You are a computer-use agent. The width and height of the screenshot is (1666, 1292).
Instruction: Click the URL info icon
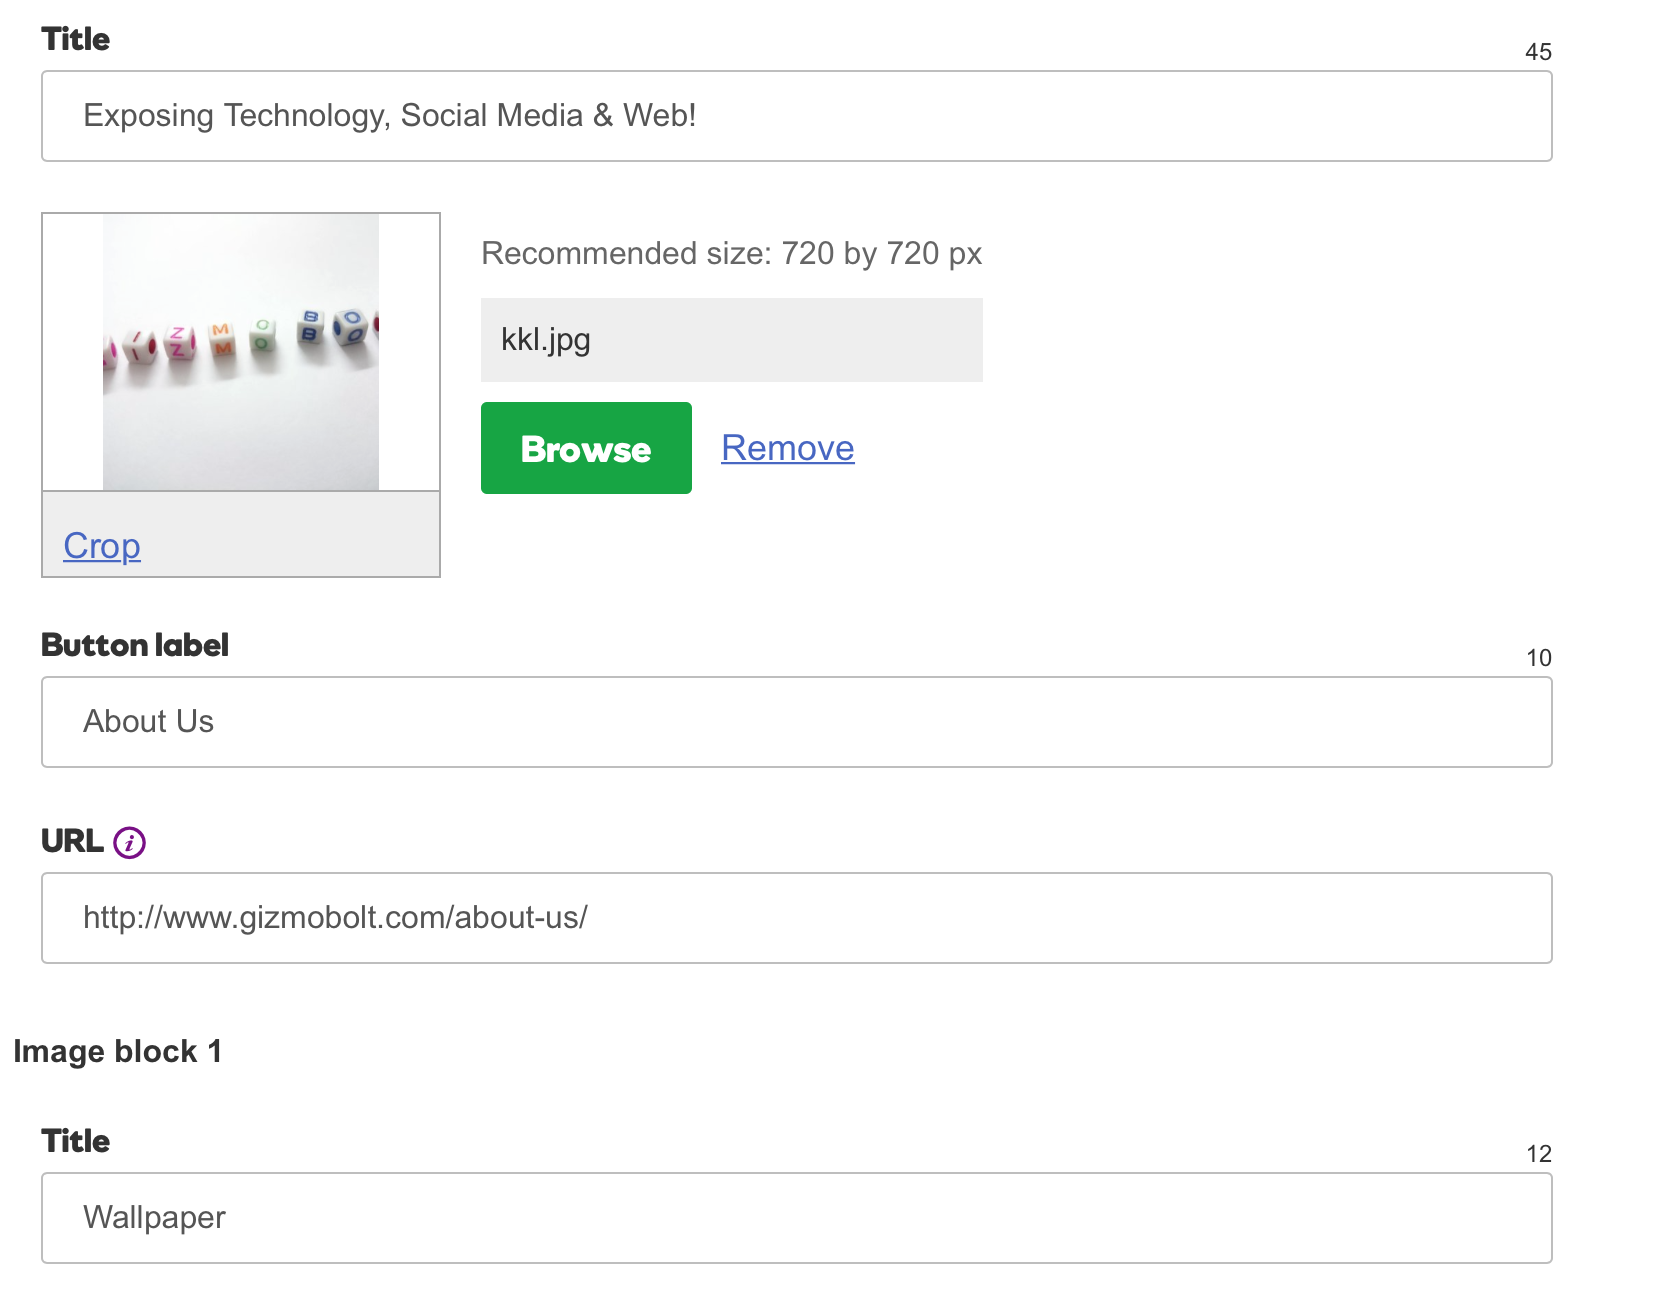(x=129, y=843)
